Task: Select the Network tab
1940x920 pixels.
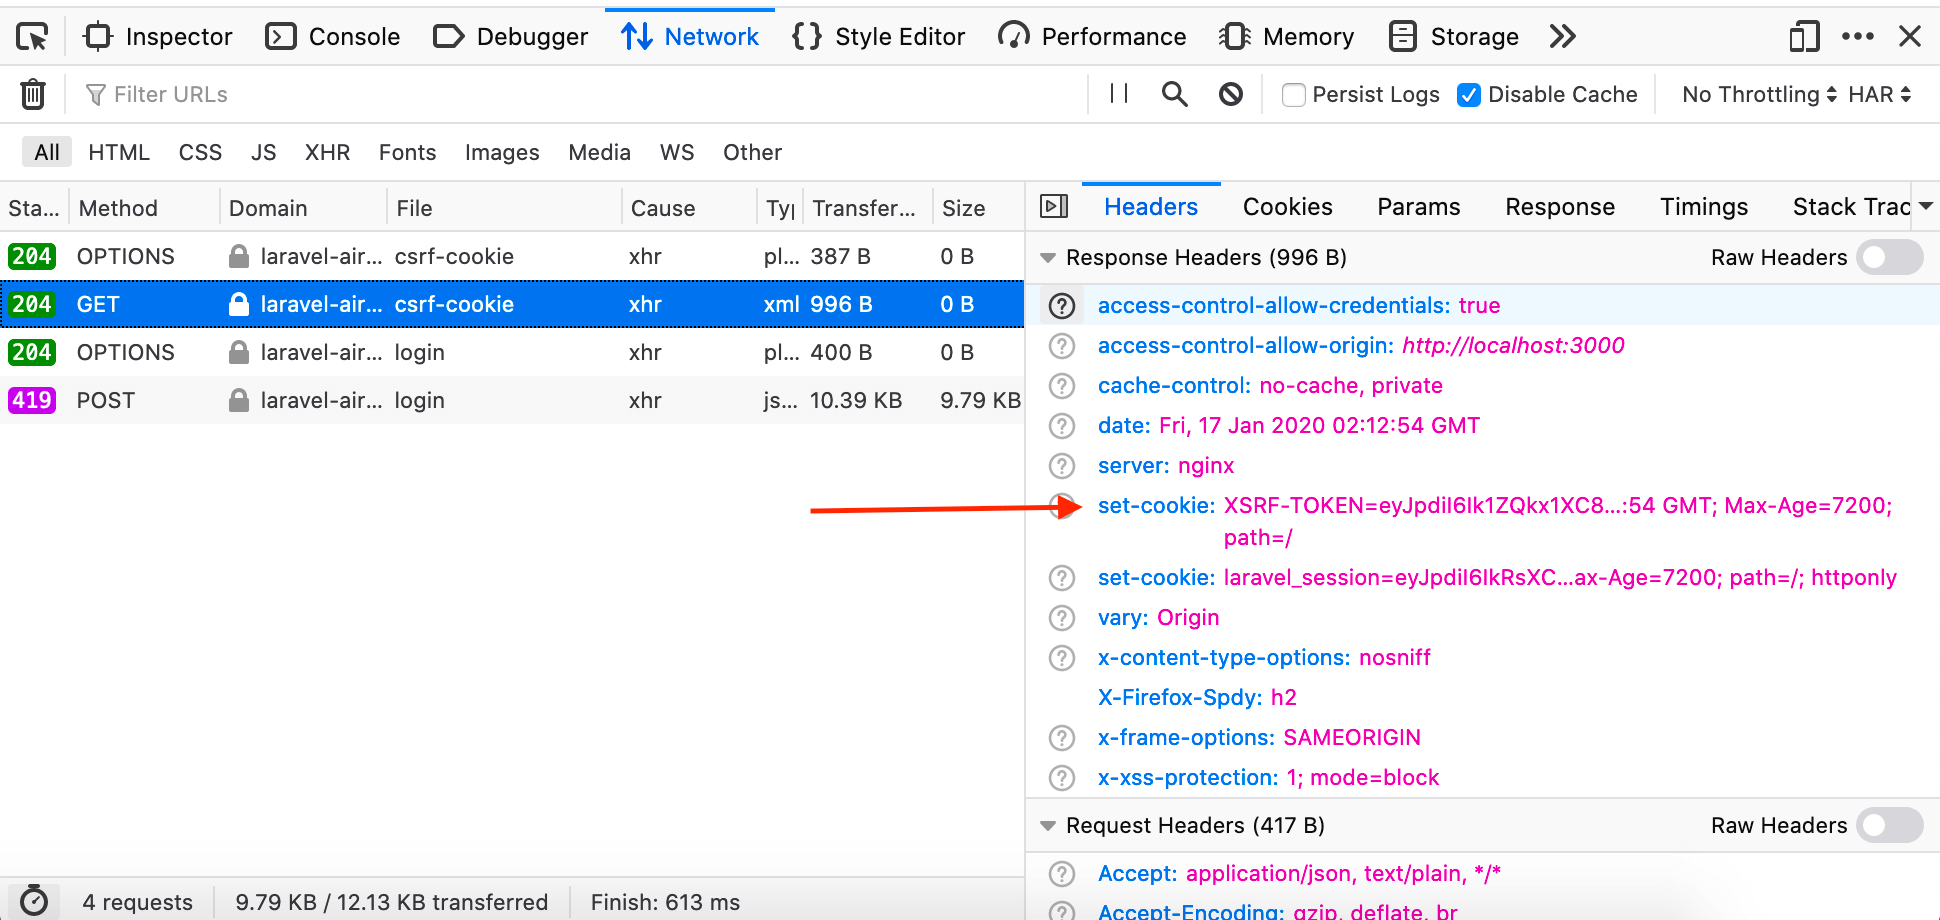Action: [x=690, y=37]
